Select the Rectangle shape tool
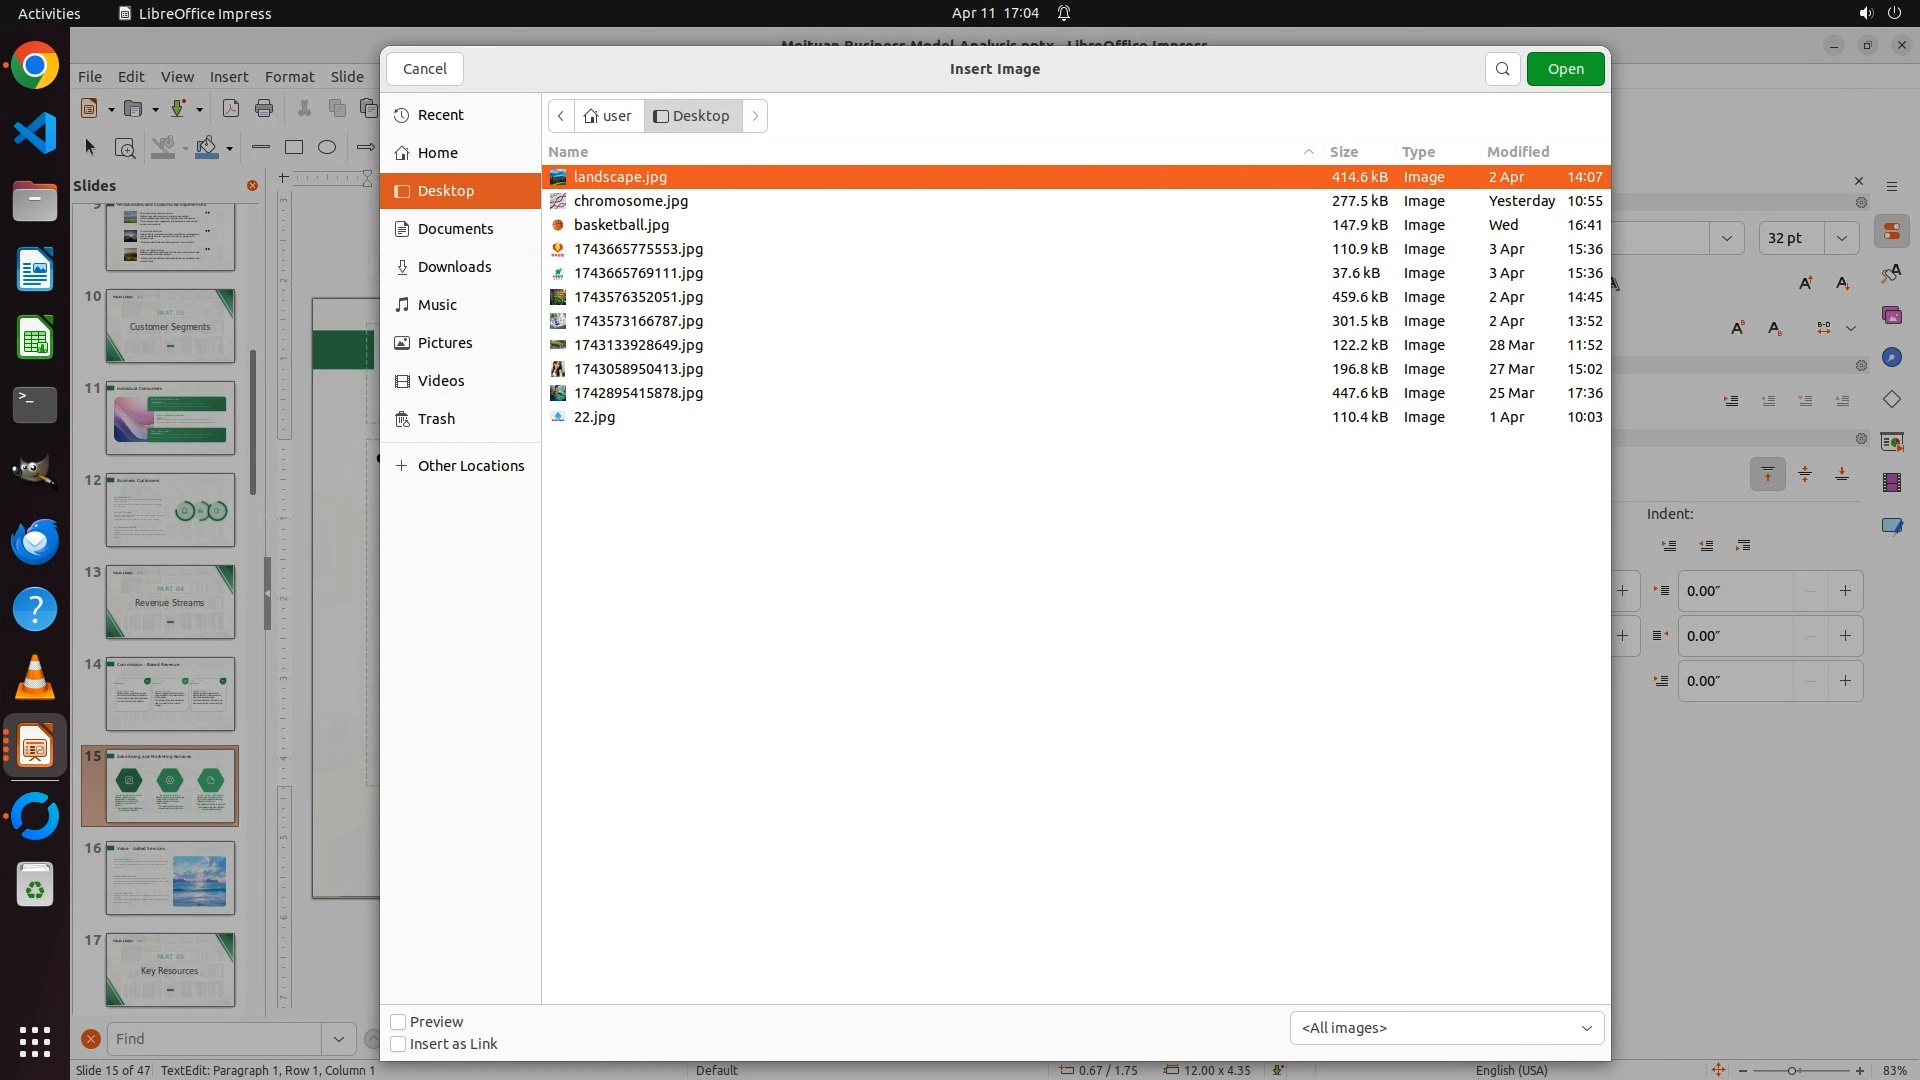Screen dimensions: 1920x1080 (293, 147)
